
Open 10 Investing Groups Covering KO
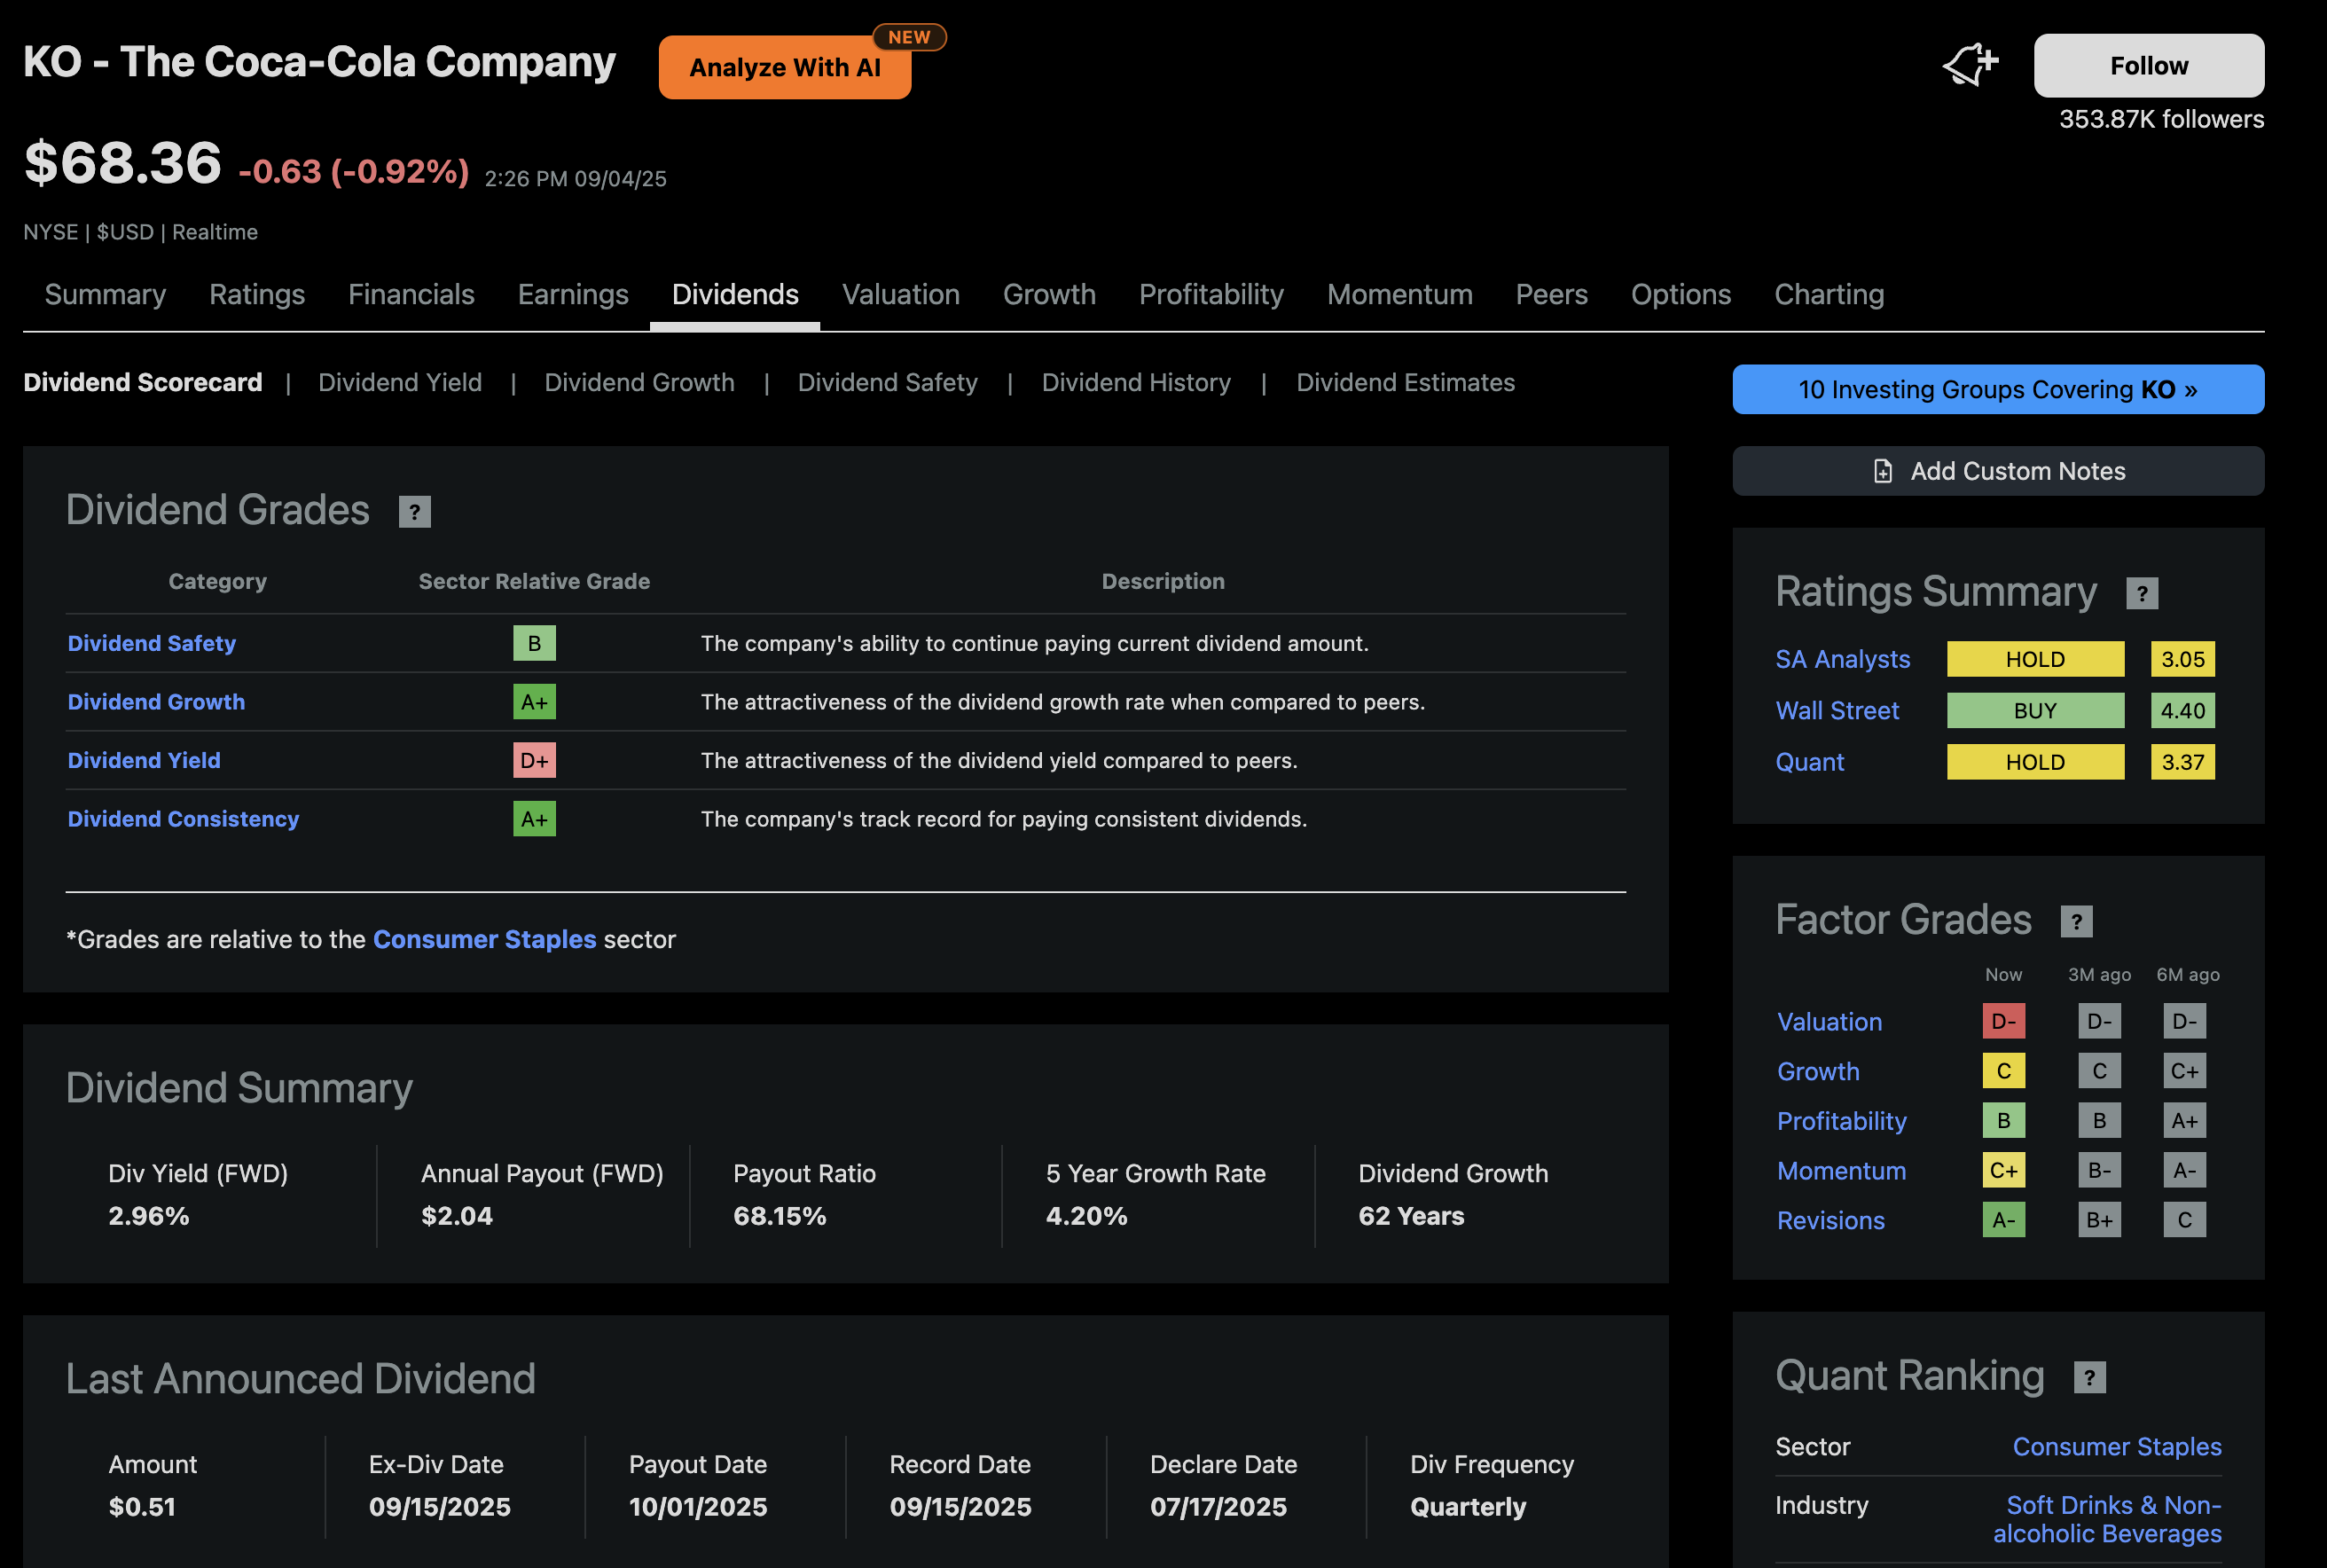tap(1997, 390)
